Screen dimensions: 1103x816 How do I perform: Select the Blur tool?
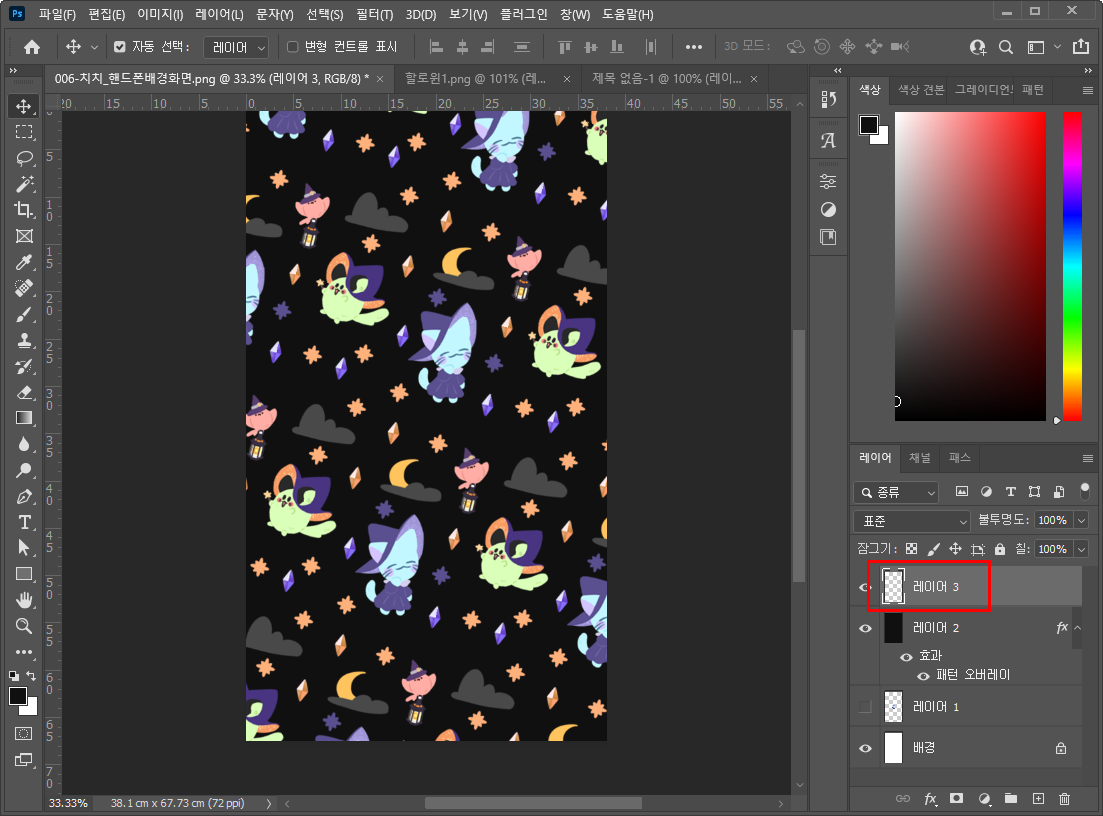click(24, 445)
